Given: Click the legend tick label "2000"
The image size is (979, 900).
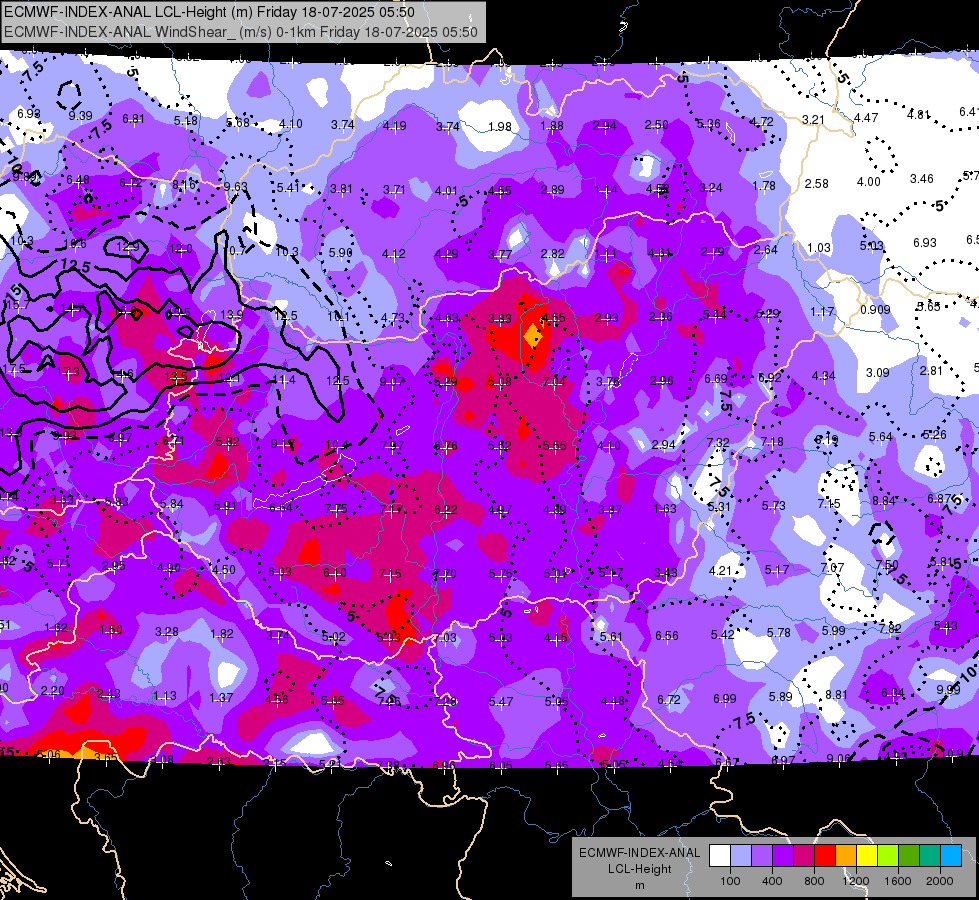Looking at the screenshot, I should 940,881.
